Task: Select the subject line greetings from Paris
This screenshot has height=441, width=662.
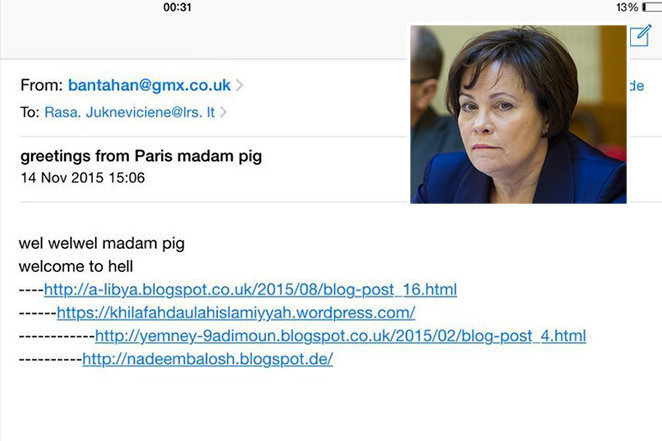Action: (141, 156)
